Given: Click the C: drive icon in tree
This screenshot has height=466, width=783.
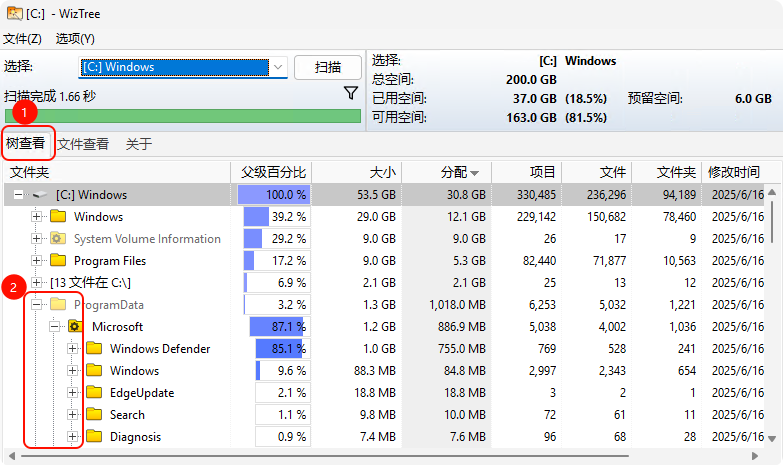Looking at the screenshot, I should click(x=40, y=195).
